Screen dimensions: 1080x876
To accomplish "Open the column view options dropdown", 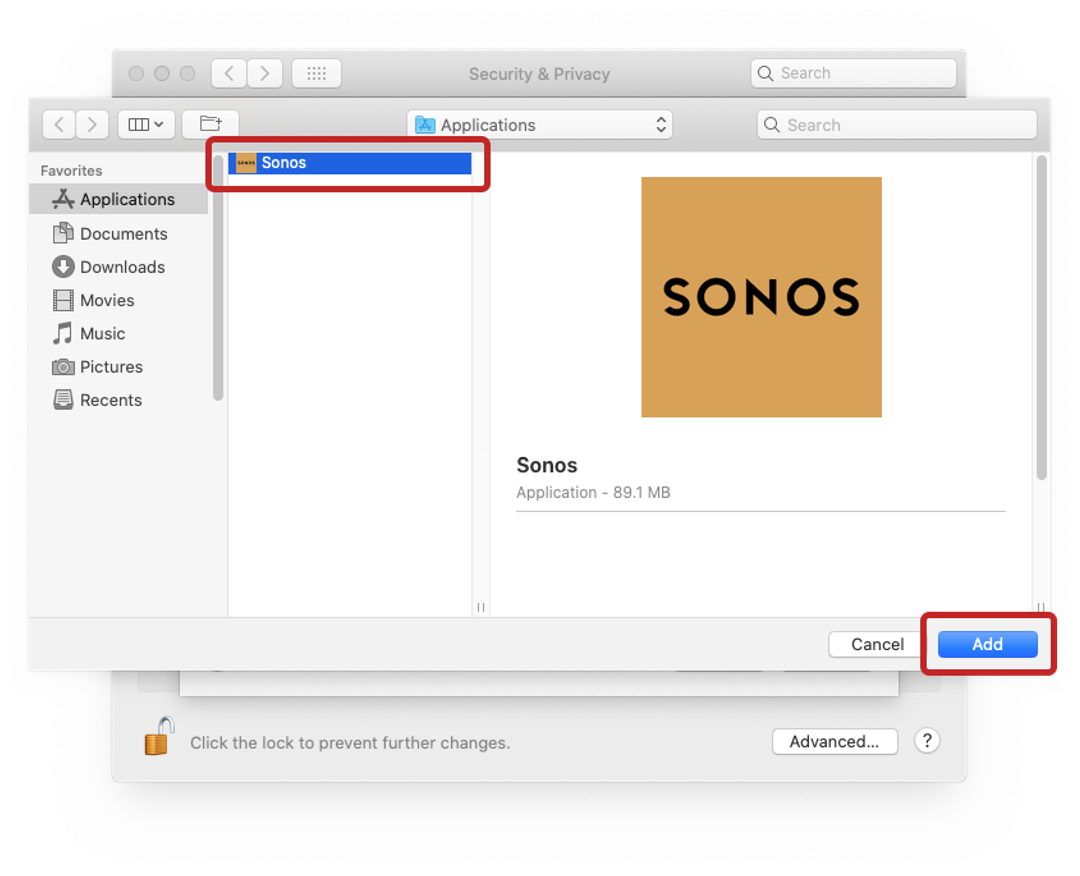I will [x=145, y=123].
